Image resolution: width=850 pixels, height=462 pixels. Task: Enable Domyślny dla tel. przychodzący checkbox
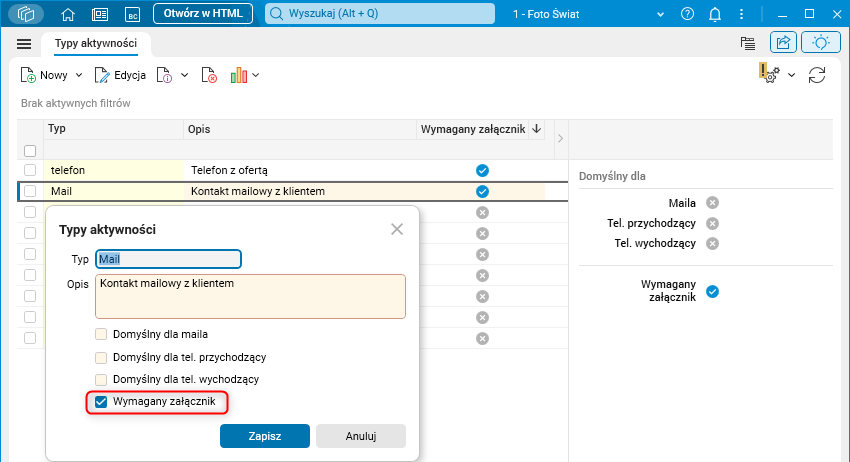click(x=101, y=357)
